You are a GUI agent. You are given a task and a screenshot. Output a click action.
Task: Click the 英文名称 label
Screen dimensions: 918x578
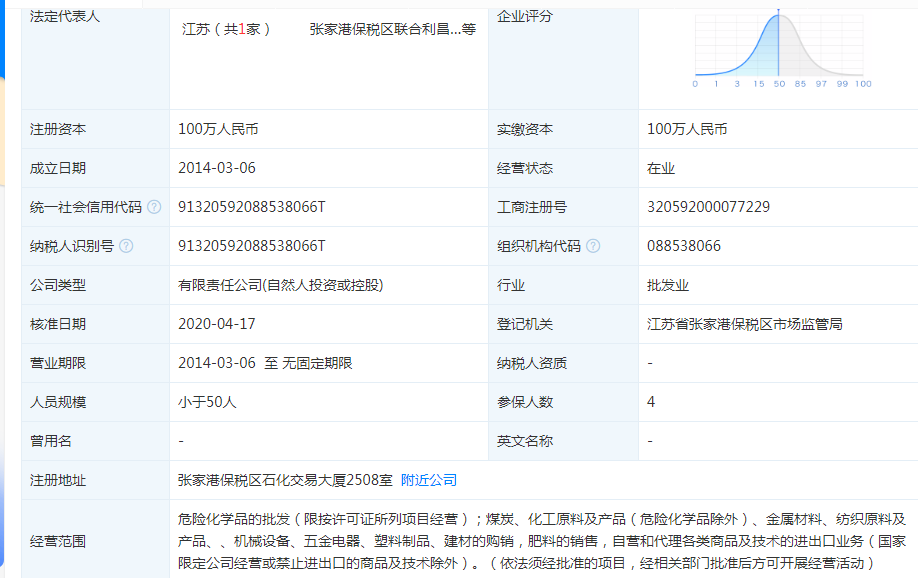point(525,441)
